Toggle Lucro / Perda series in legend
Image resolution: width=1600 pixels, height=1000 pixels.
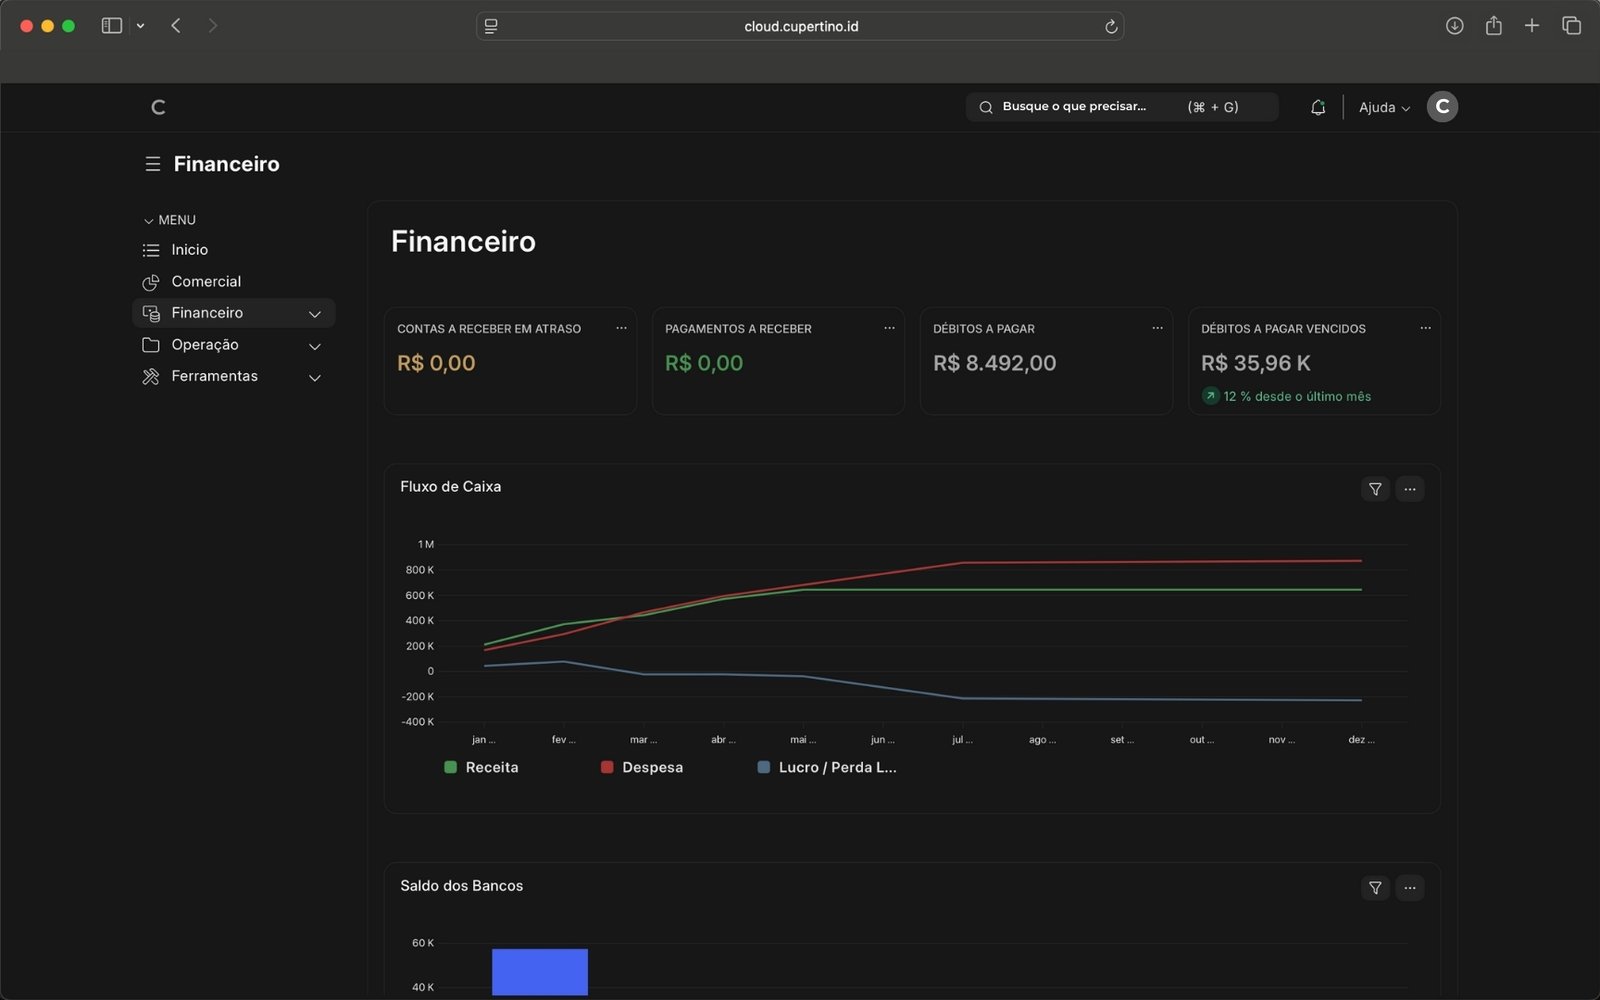pos(827,767)
